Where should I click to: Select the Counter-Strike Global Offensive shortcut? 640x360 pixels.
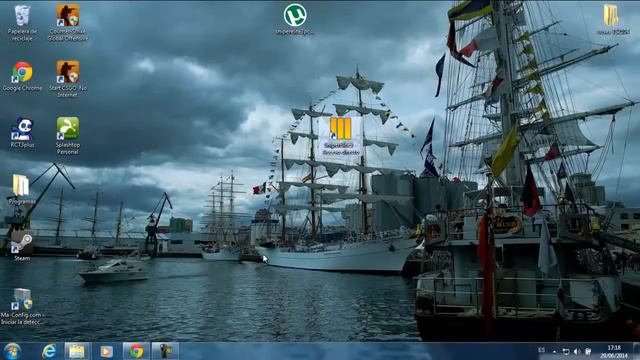68,22
